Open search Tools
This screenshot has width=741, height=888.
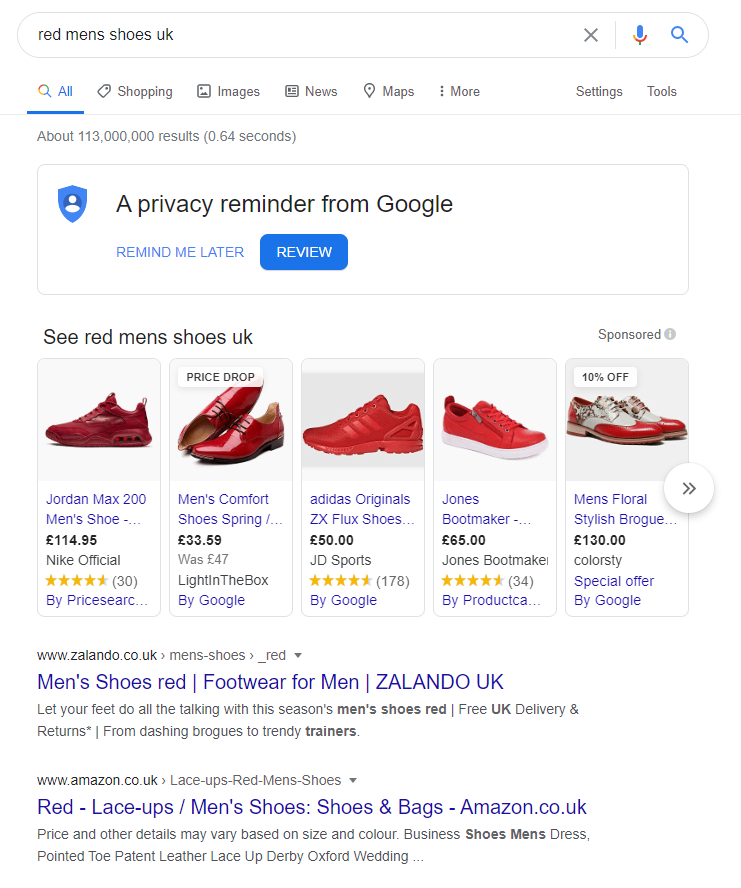click(662, 91)
